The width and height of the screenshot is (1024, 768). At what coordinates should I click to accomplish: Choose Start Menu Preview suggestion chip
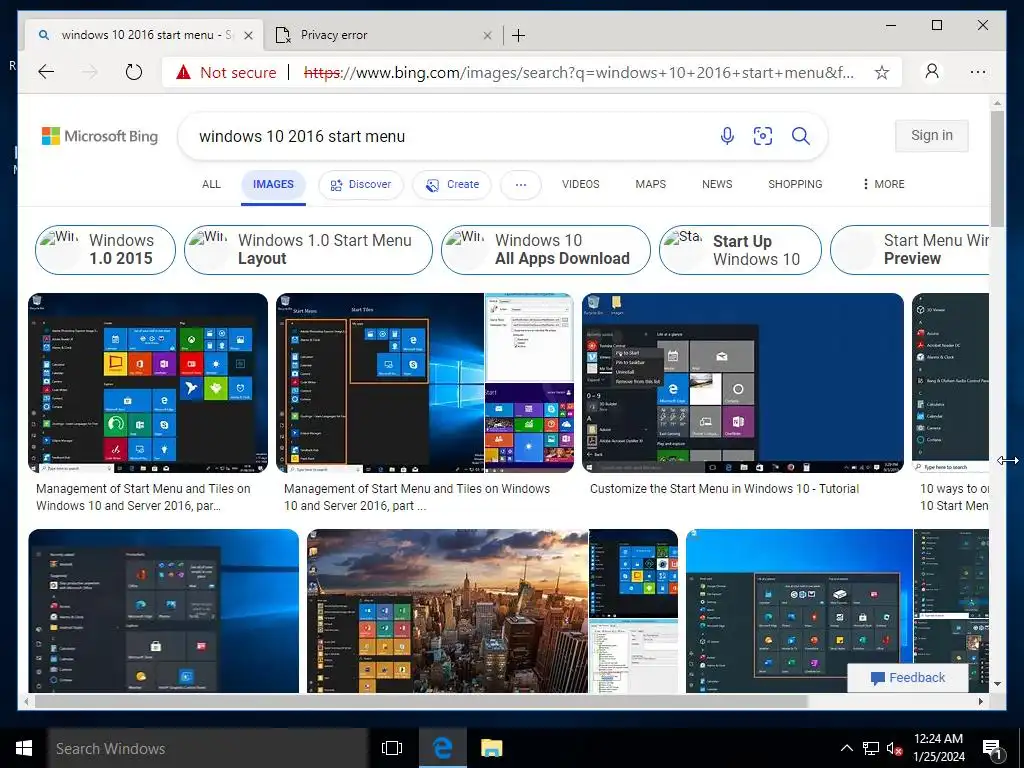[910, 249]
